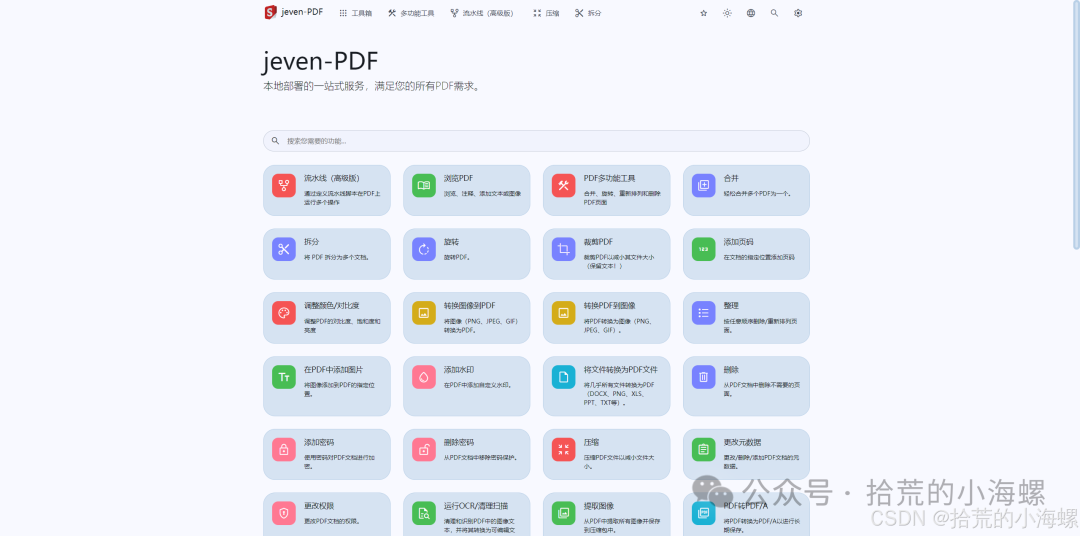Open the 添加页码 page number card
1080x536 pixels.
pos(746,254)
